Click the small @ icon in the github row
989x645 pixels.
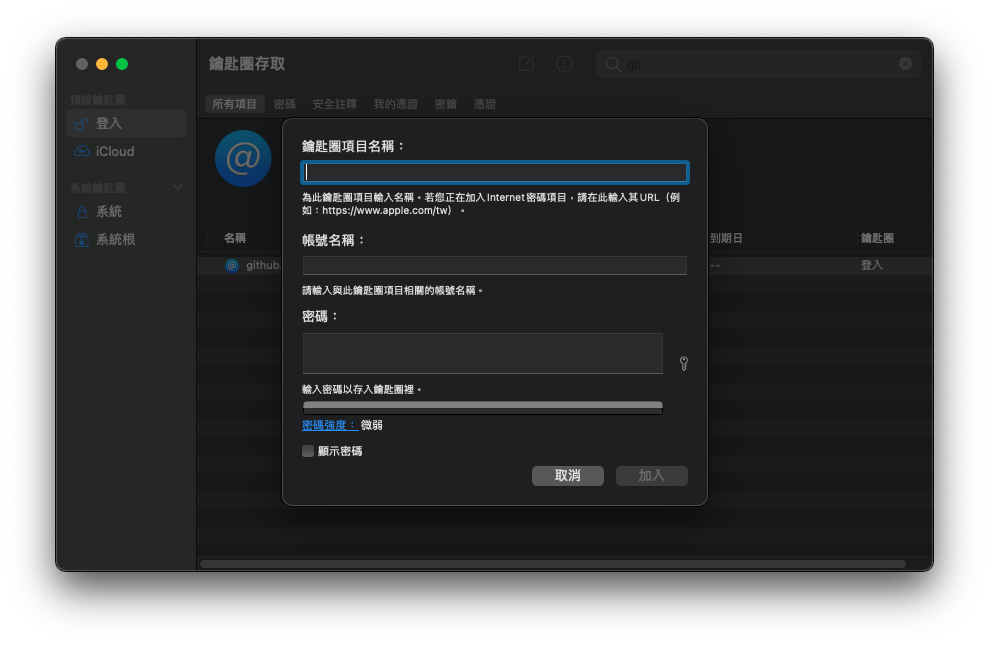pyautogui.click(x=232, y=265)
